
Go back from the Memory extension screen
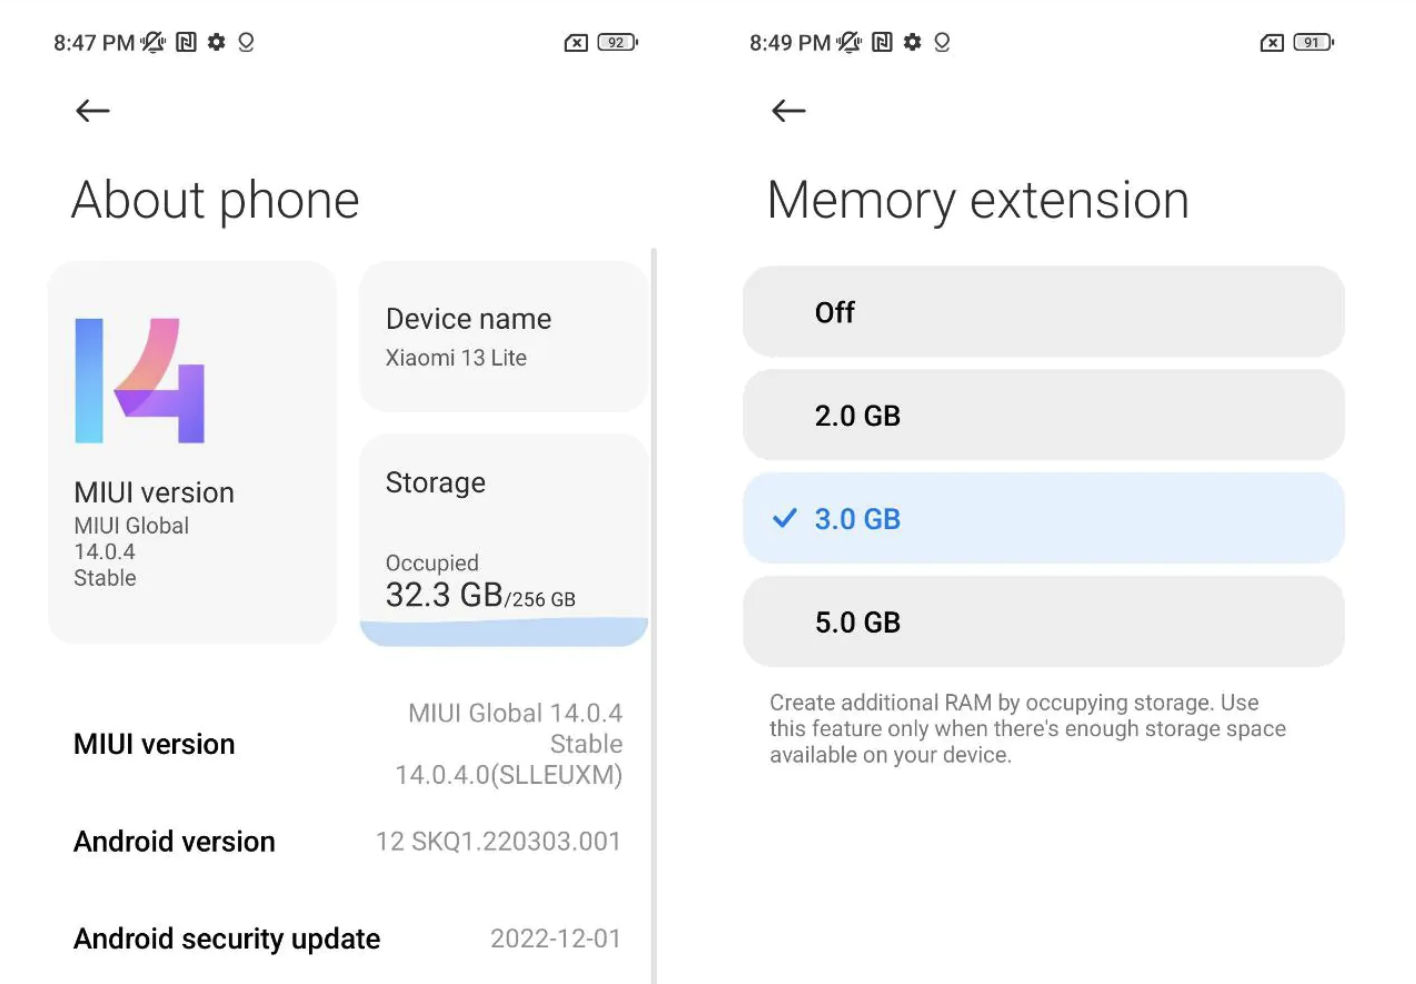(x=788, y=111)
